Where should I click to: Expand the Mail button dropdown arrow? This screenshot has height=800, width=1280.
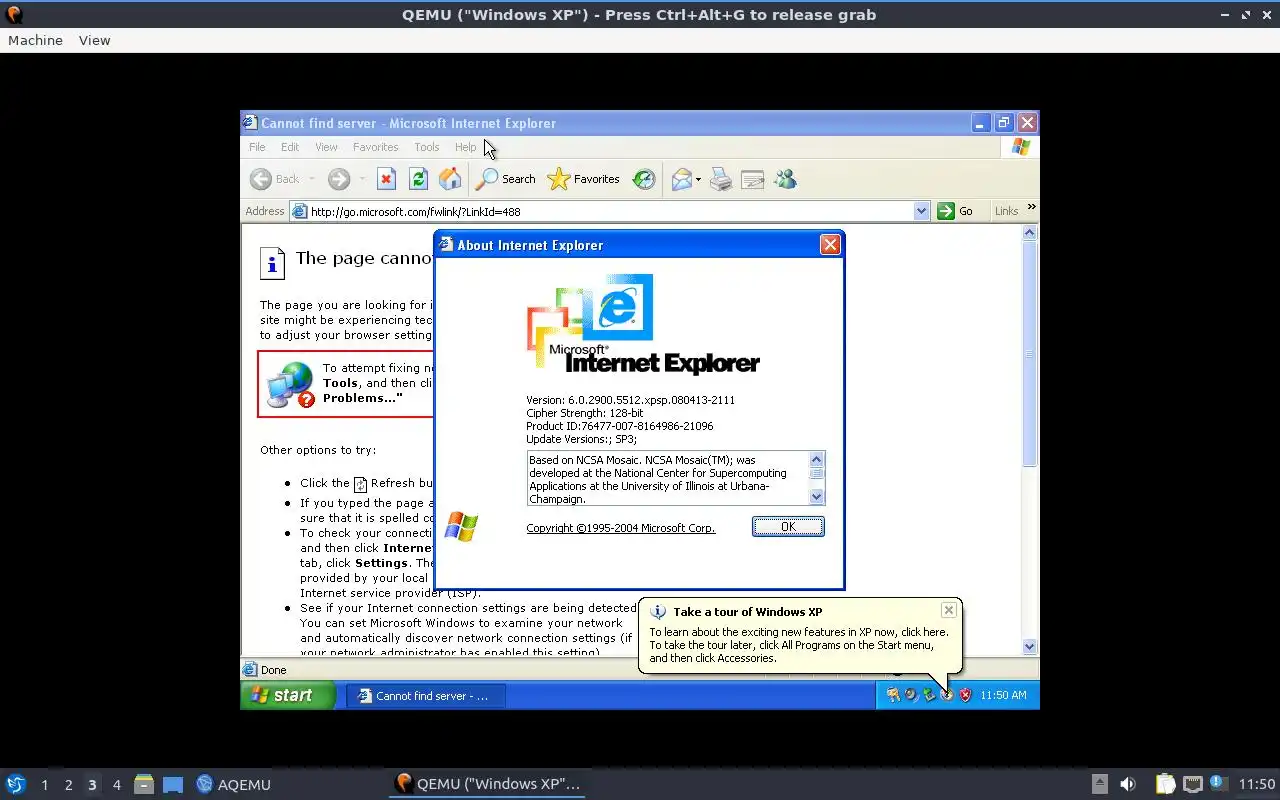point(699,179)
